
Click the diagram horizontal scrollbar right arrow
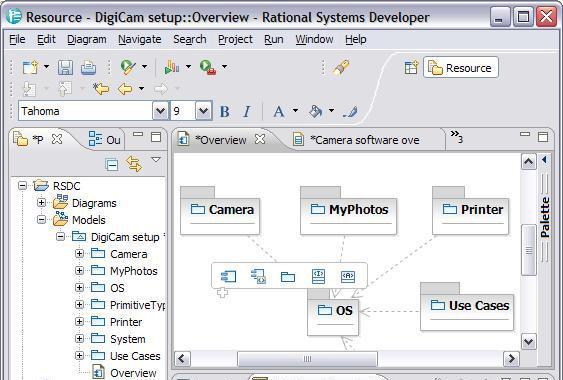[511, 358]
